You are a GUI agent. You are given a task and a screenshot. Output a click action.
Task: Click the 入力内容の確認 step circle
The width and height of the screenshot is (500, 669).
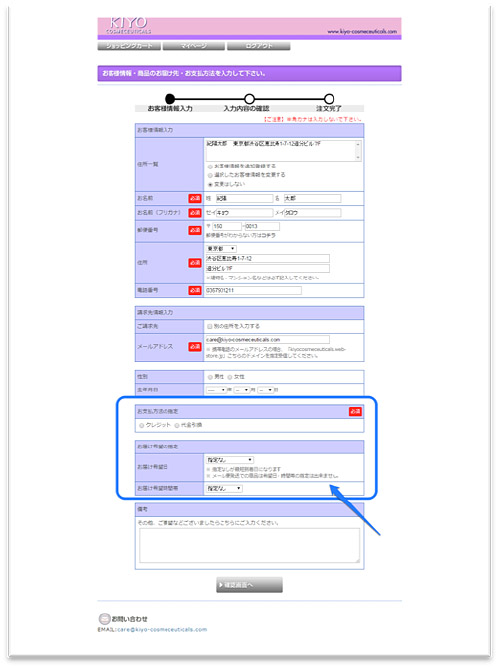click(249, 99)
